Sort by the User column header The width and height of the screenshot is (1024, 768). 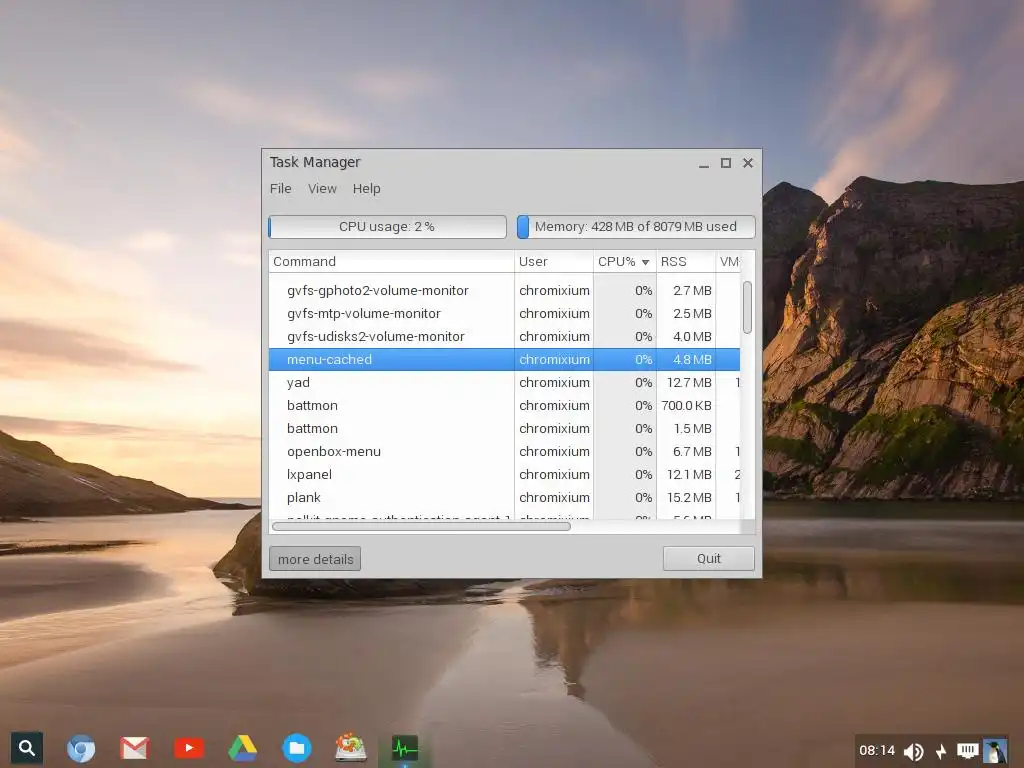pos(554,261)
